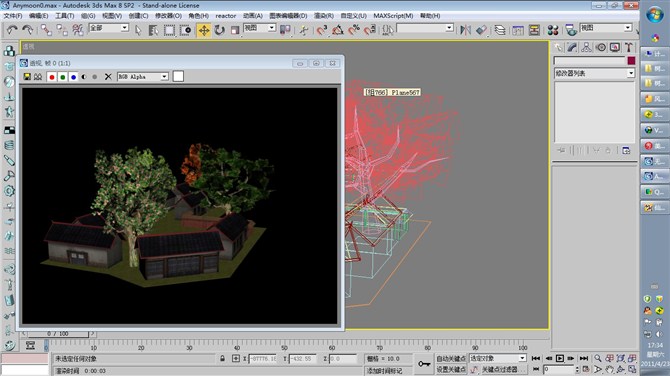
Task: Click the Undo arrow in main toolbar
Action: click(x=12, y=29)
